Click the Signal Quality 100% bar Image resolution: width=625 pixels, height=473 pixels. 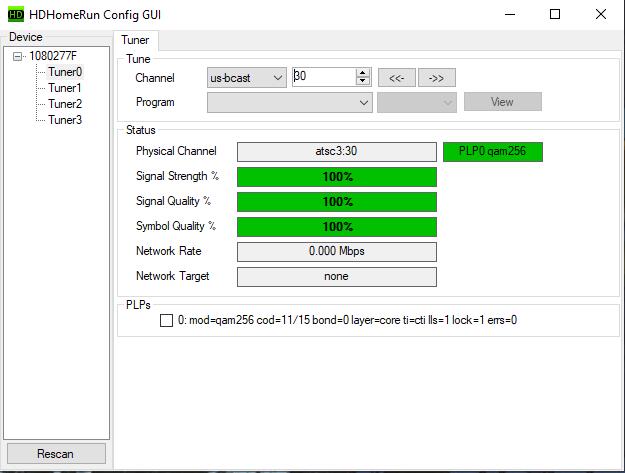[337, 202]
